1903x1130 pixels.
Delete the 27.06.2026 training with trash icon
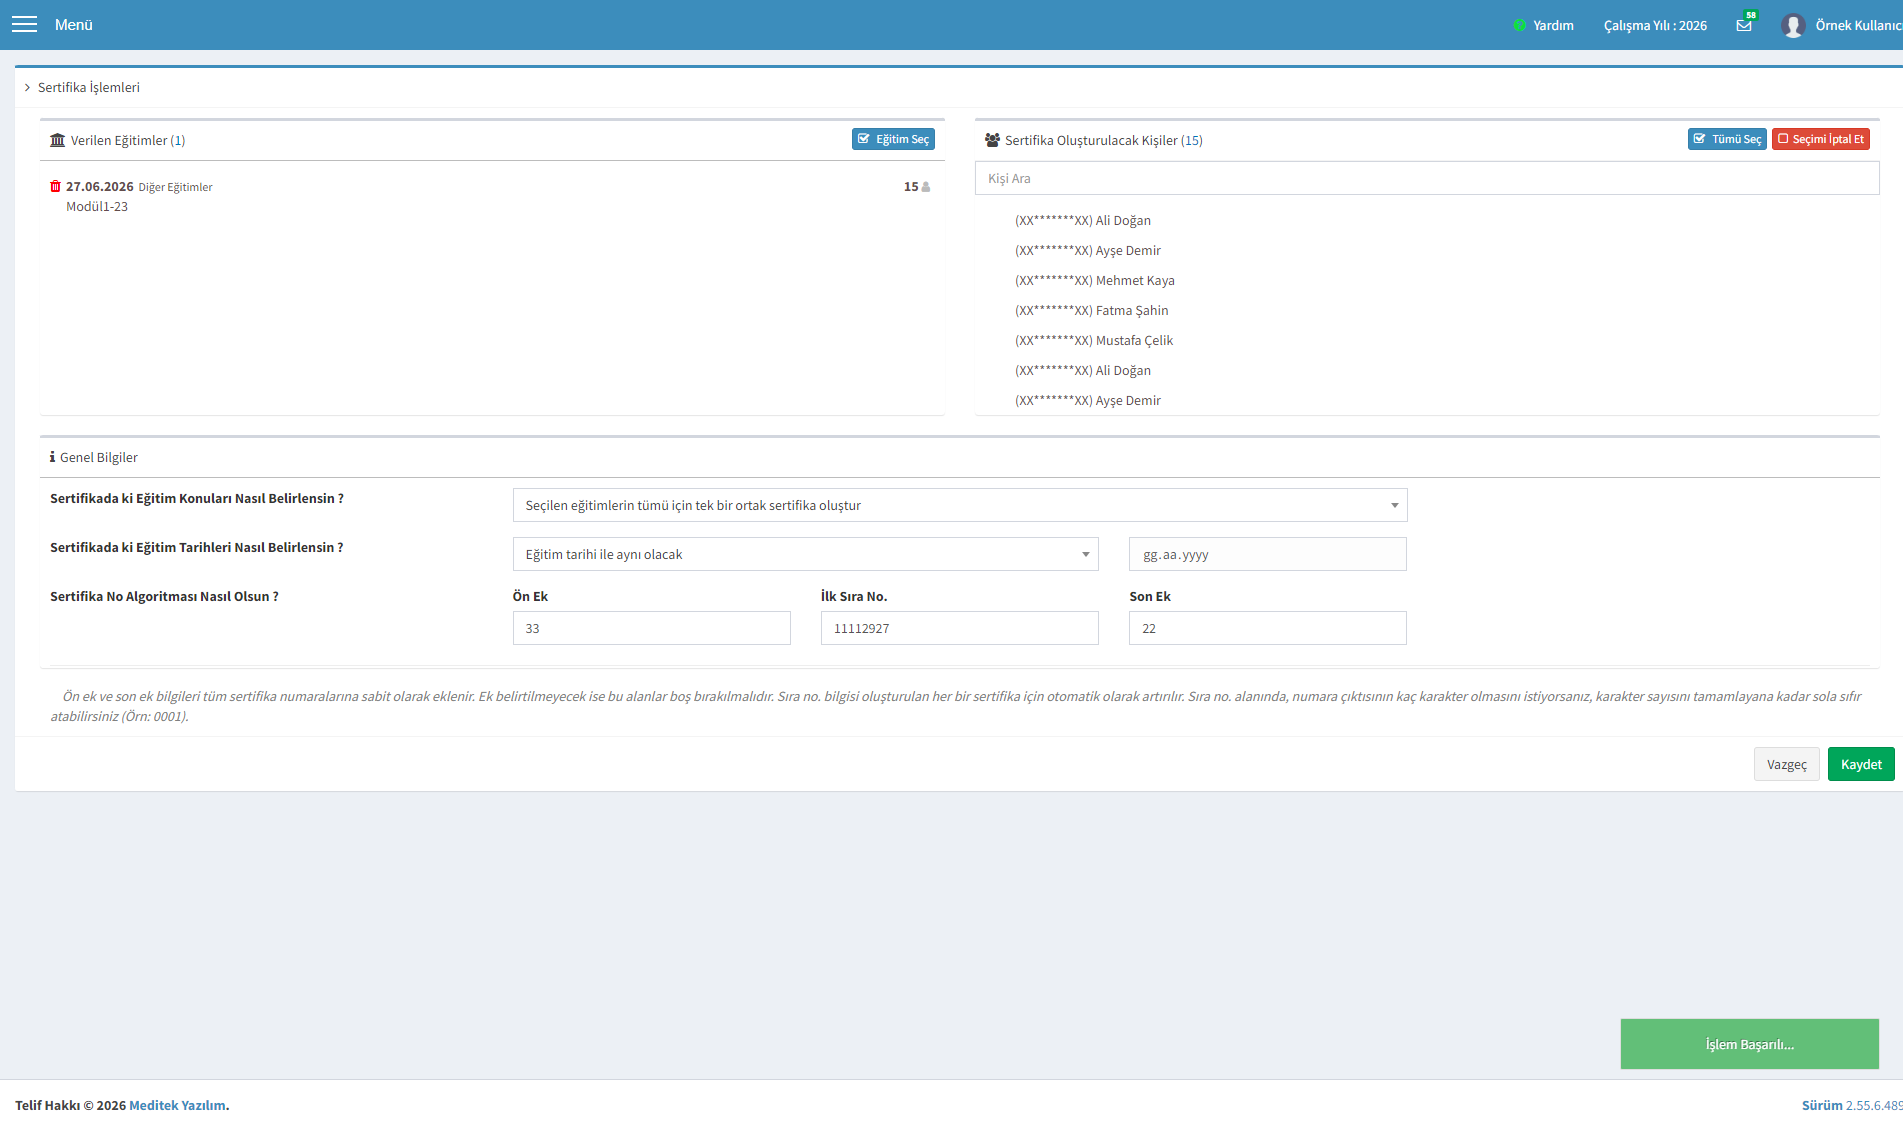tap(55, 186)
